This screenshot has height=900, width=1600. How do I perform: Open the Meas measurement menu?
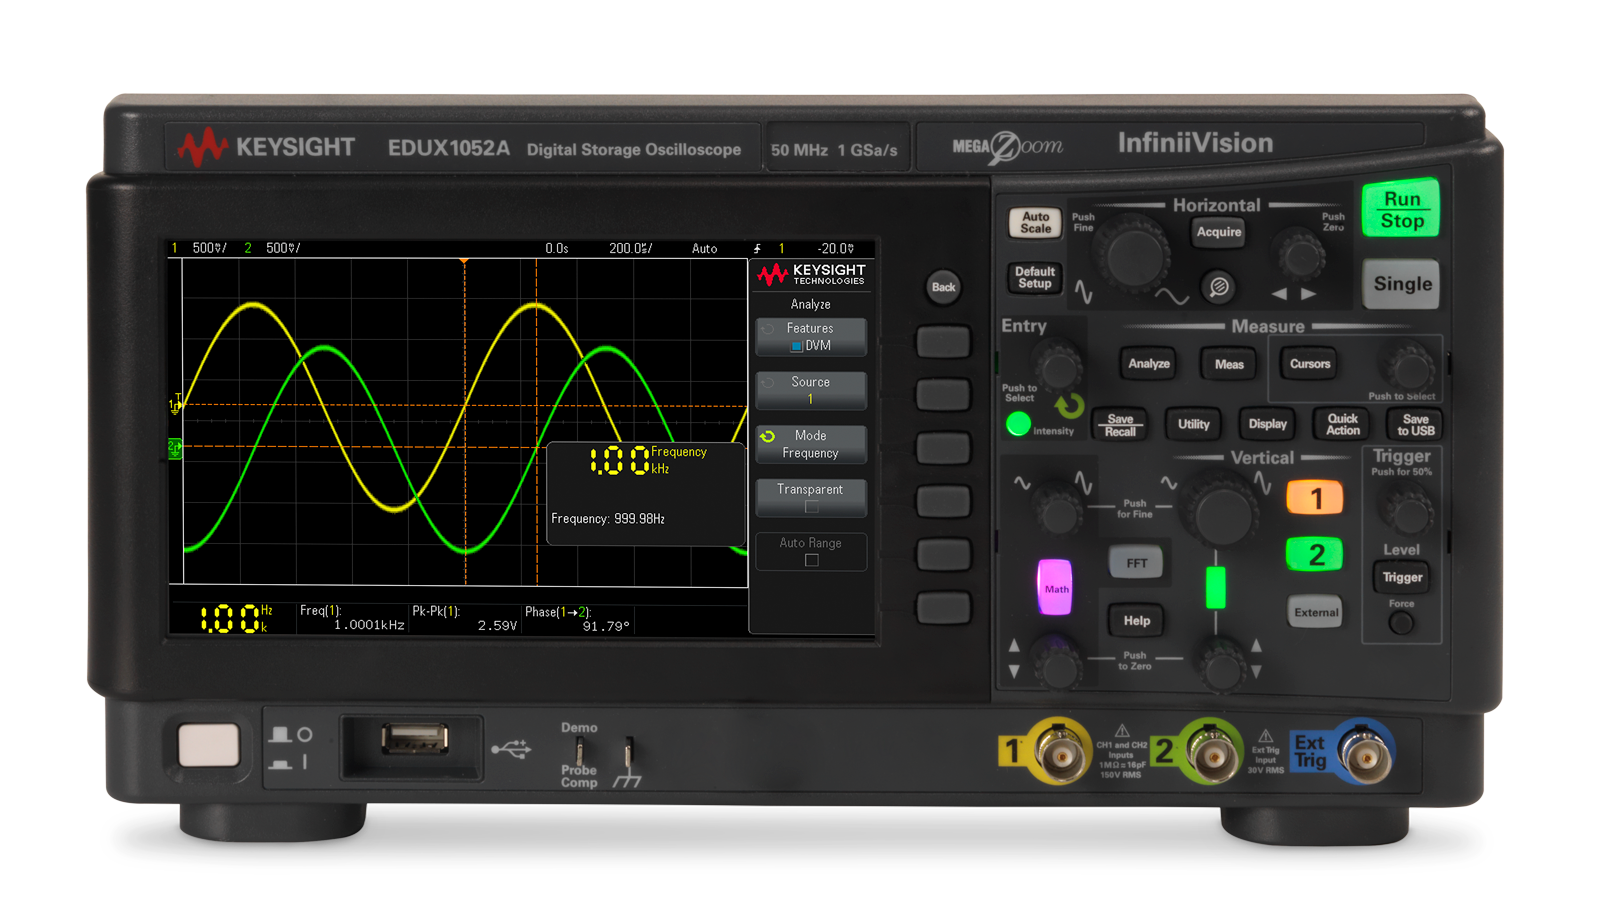tap(1229, 364)
